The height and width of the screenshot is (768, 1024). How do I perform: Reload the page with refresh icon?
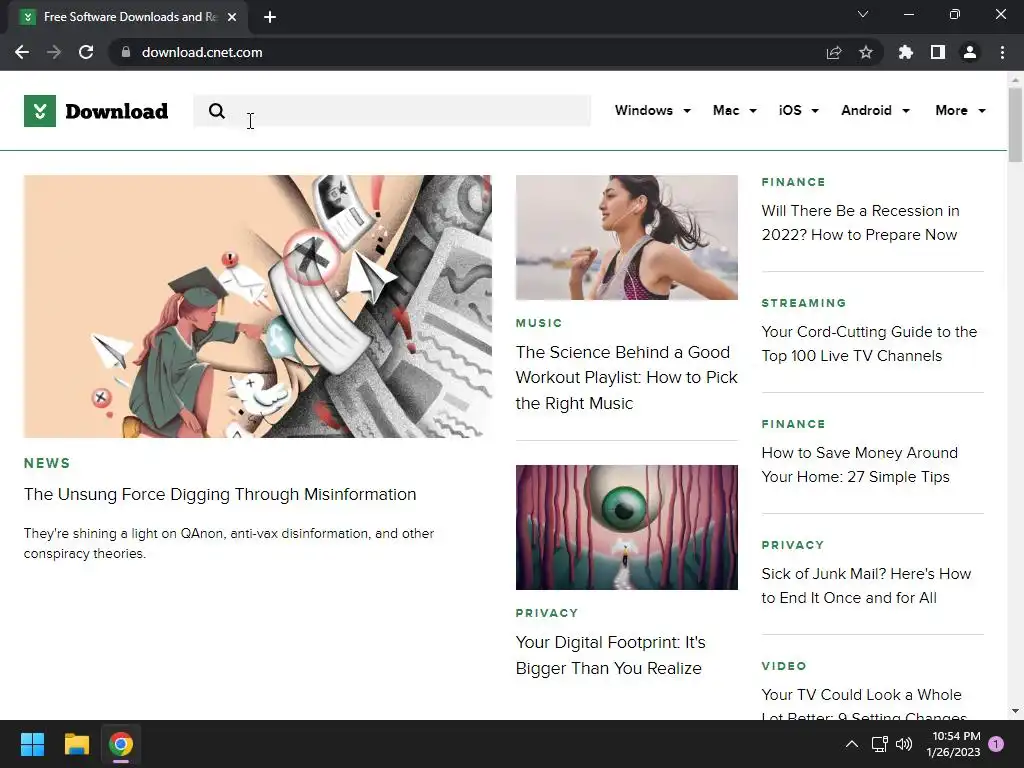click(86, 52)
